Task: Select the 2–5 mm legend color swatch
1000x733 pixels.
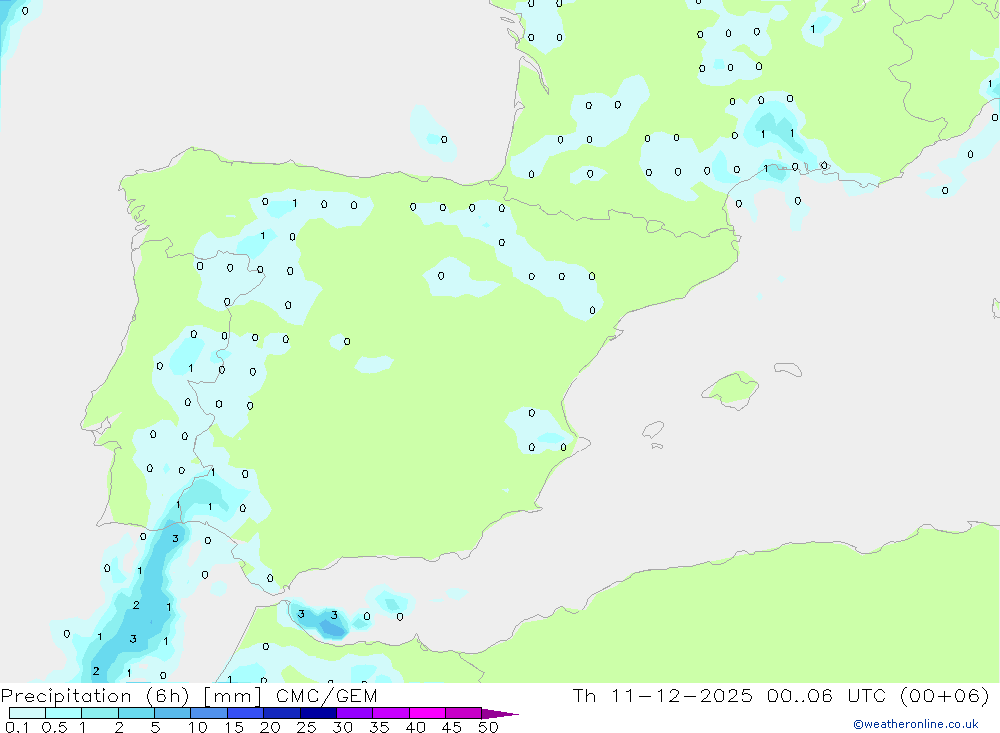Action: 136,713
